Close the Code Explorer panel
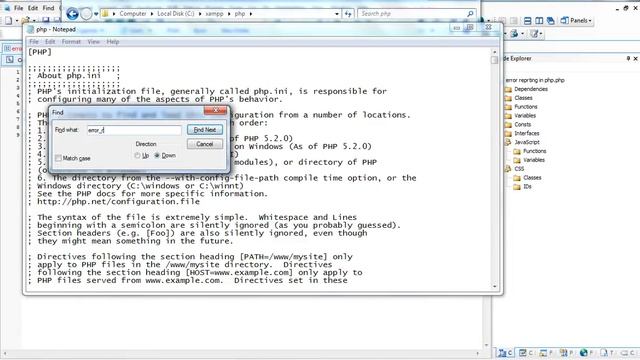Viewport: 640px width, 360px height. [x=636, y=59]
